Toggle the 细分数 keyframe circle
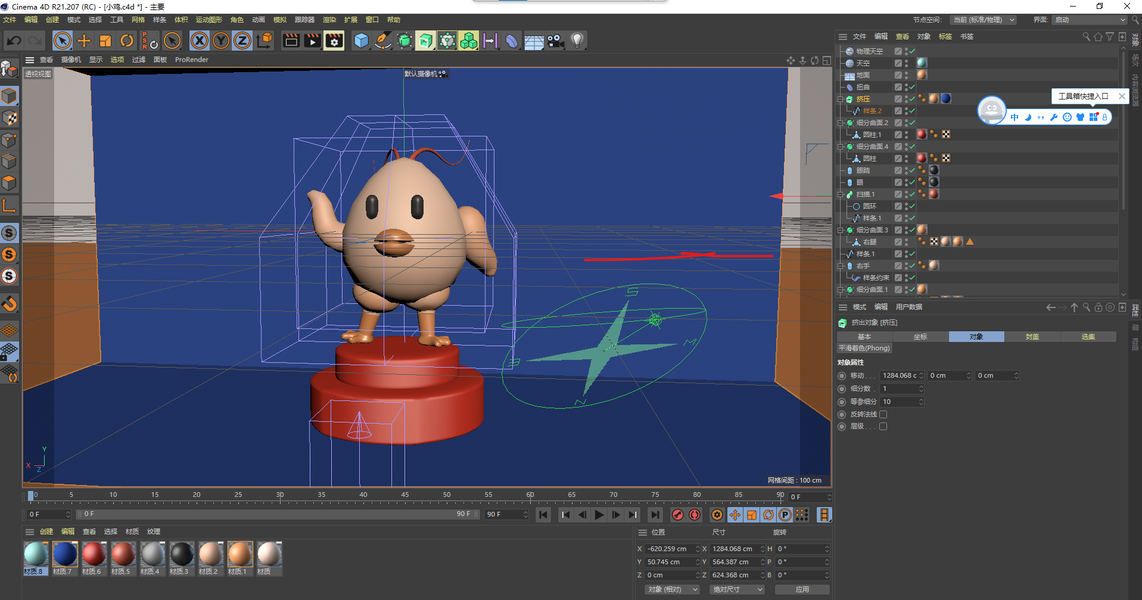 (x=842, y=389)
